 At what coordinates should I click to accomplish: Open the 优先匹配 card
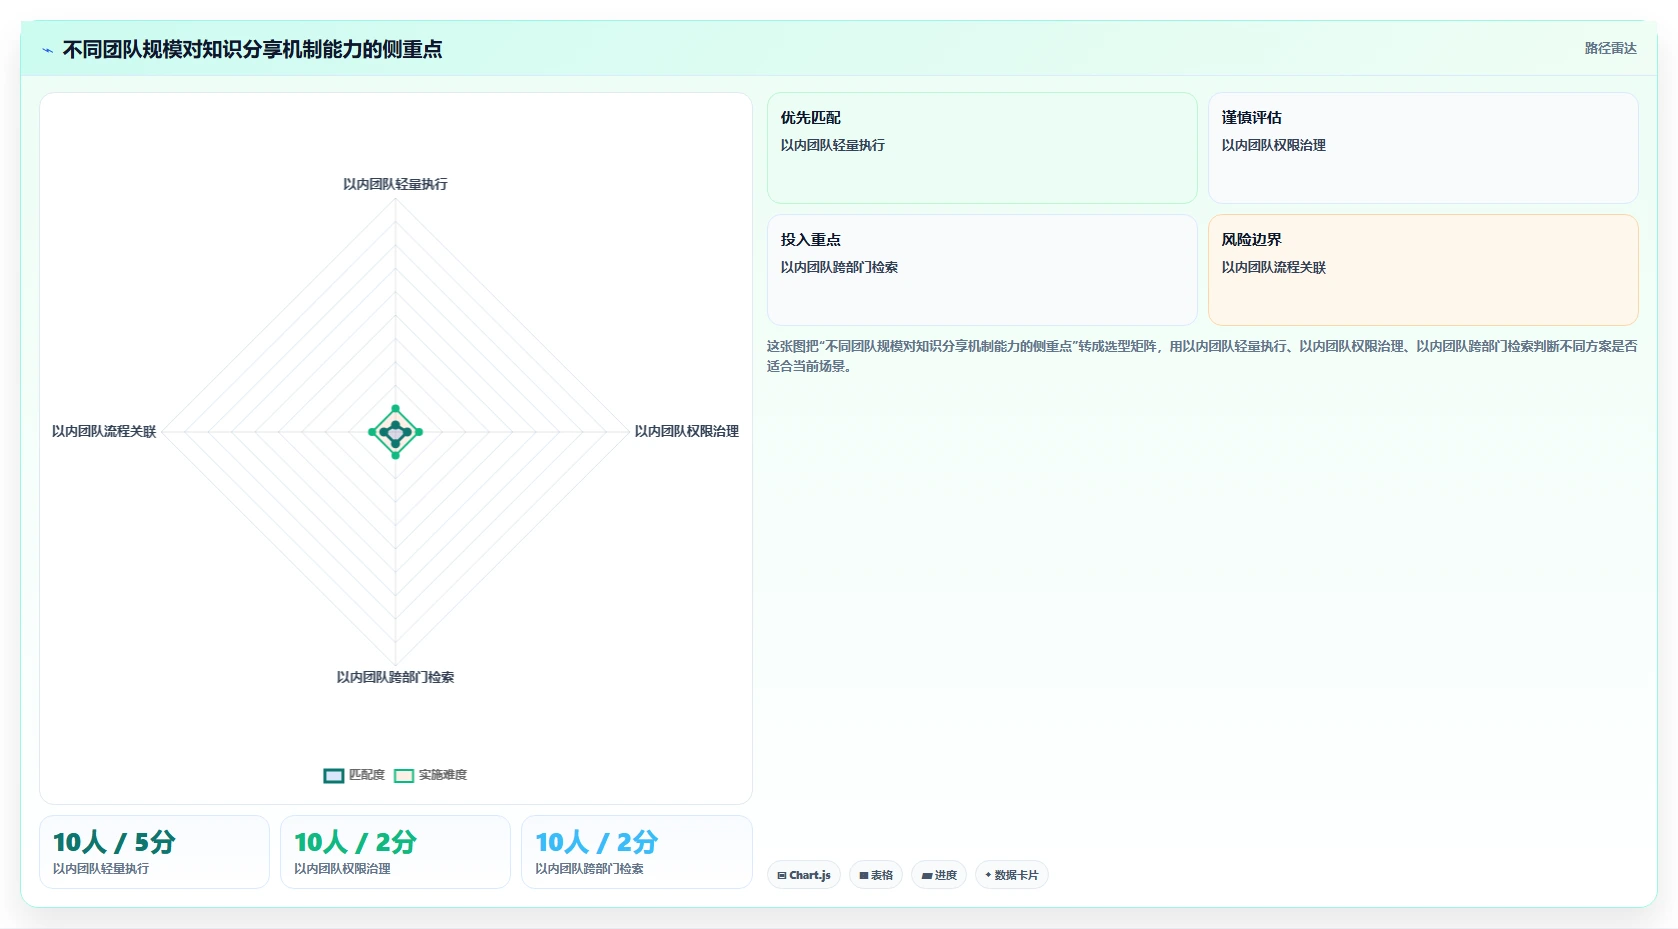tap(982, 148)
